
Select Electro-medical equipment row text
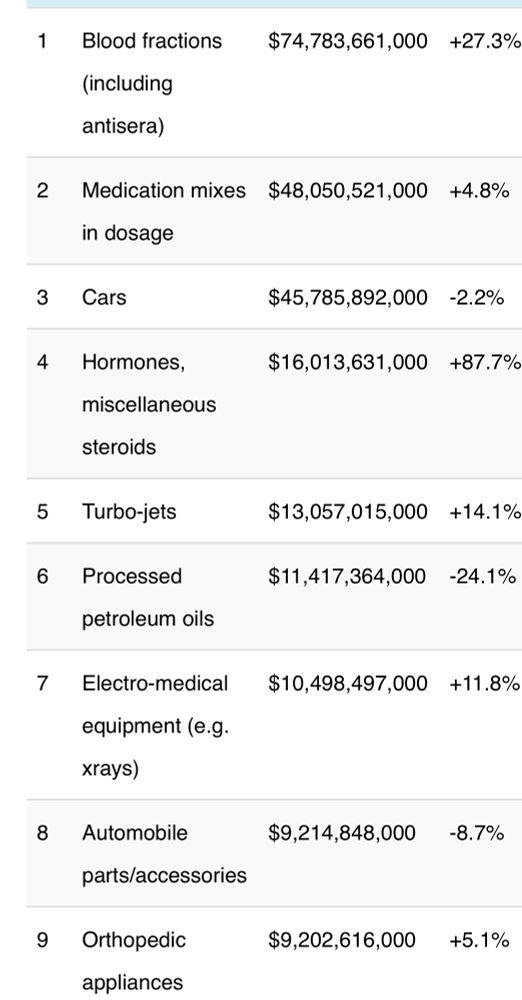tap(155, 726)
